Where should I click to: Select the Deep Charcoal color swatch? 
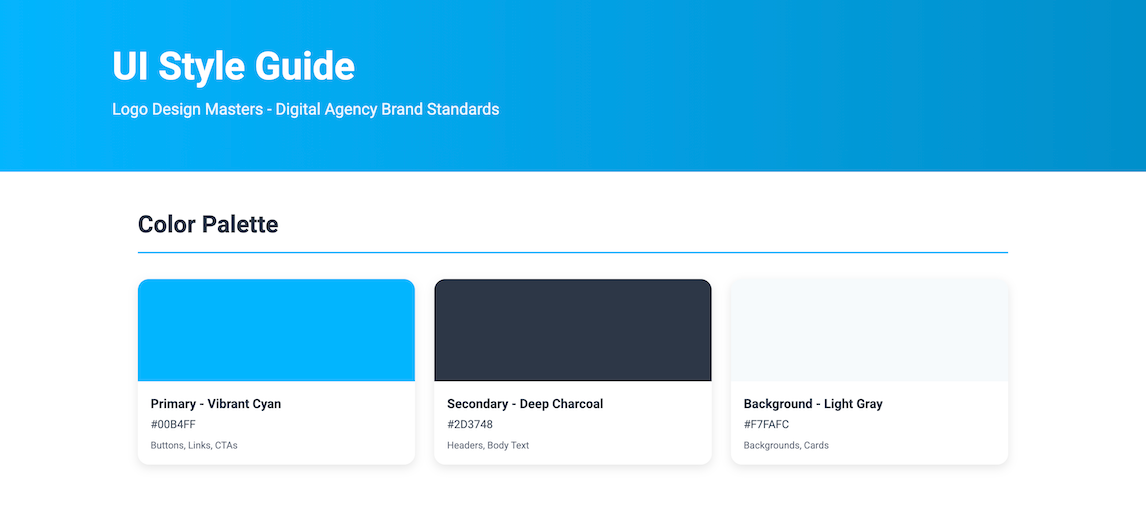click(x=572, y=330)
